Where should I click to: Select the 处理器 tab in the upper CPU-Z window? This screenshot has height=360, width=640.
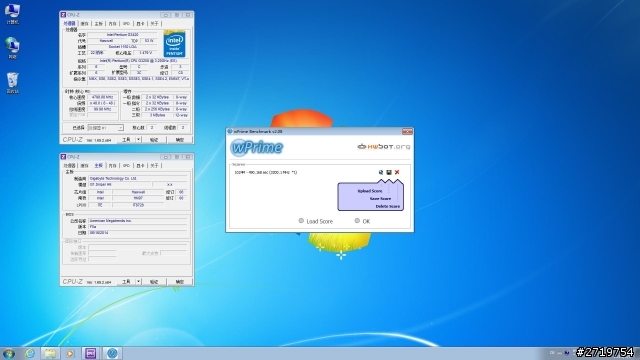pyautogui.click(x=69, y=24)
